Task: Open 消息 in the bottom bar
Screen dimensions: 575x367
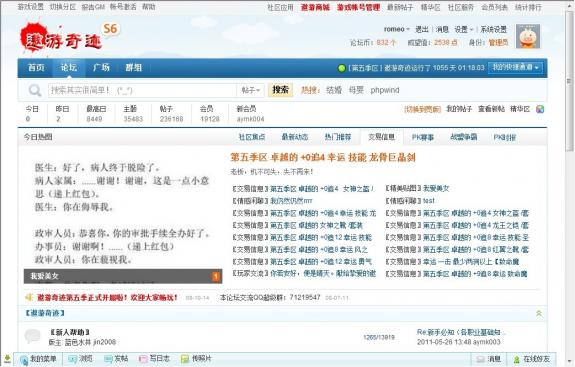Action: coord(488,359)
